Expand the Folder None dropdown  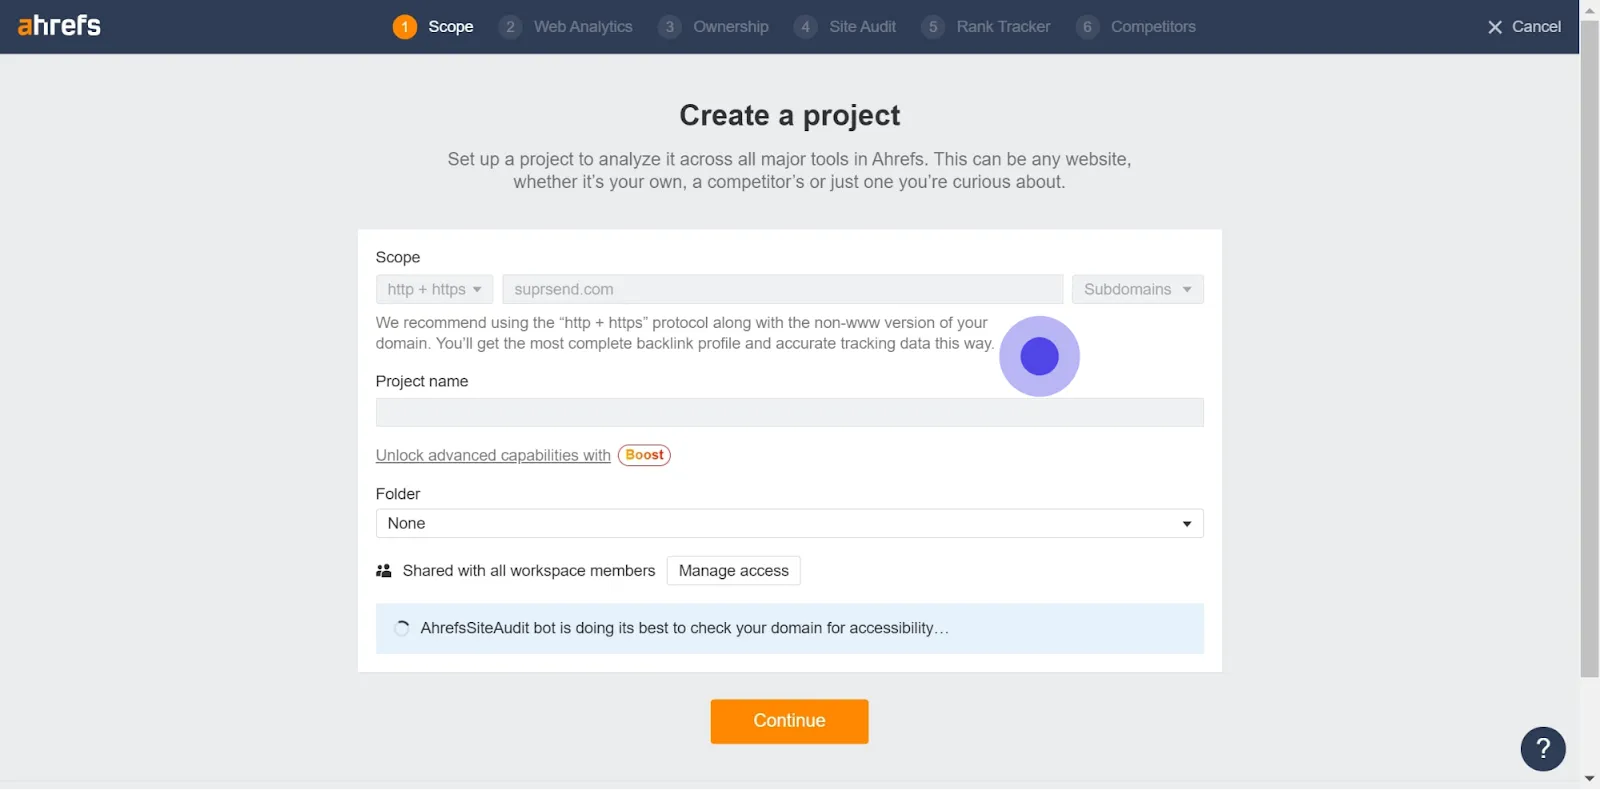(x=789, y=523)
